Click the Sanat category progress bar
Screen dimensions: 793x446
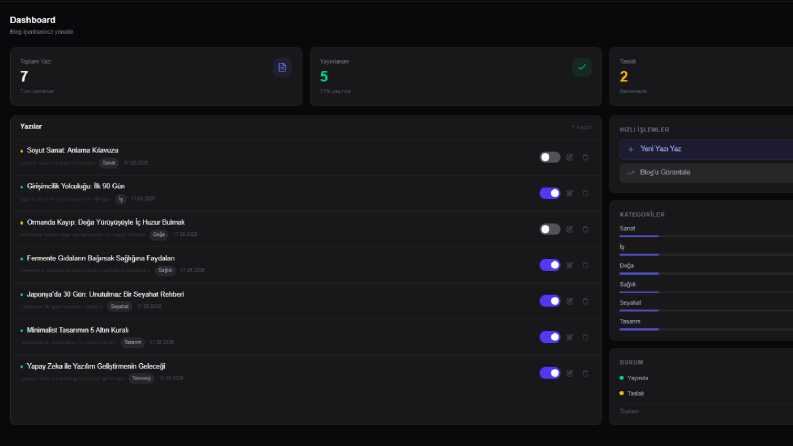click(706, 236)
